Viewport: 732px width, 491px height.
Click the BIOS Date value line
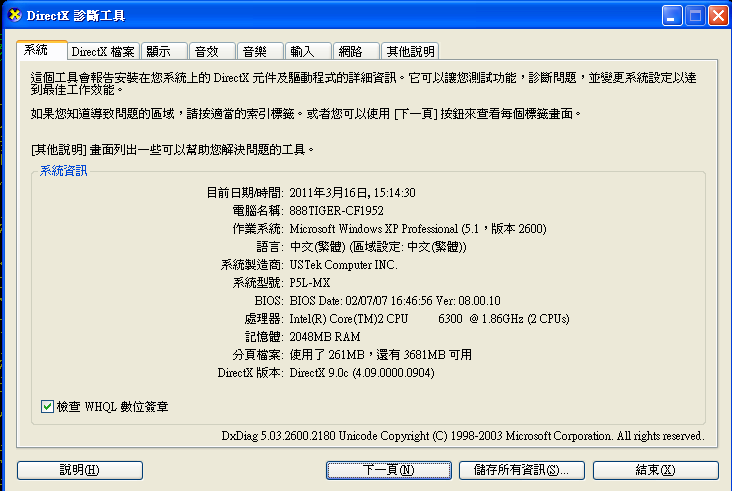(395, 301)
